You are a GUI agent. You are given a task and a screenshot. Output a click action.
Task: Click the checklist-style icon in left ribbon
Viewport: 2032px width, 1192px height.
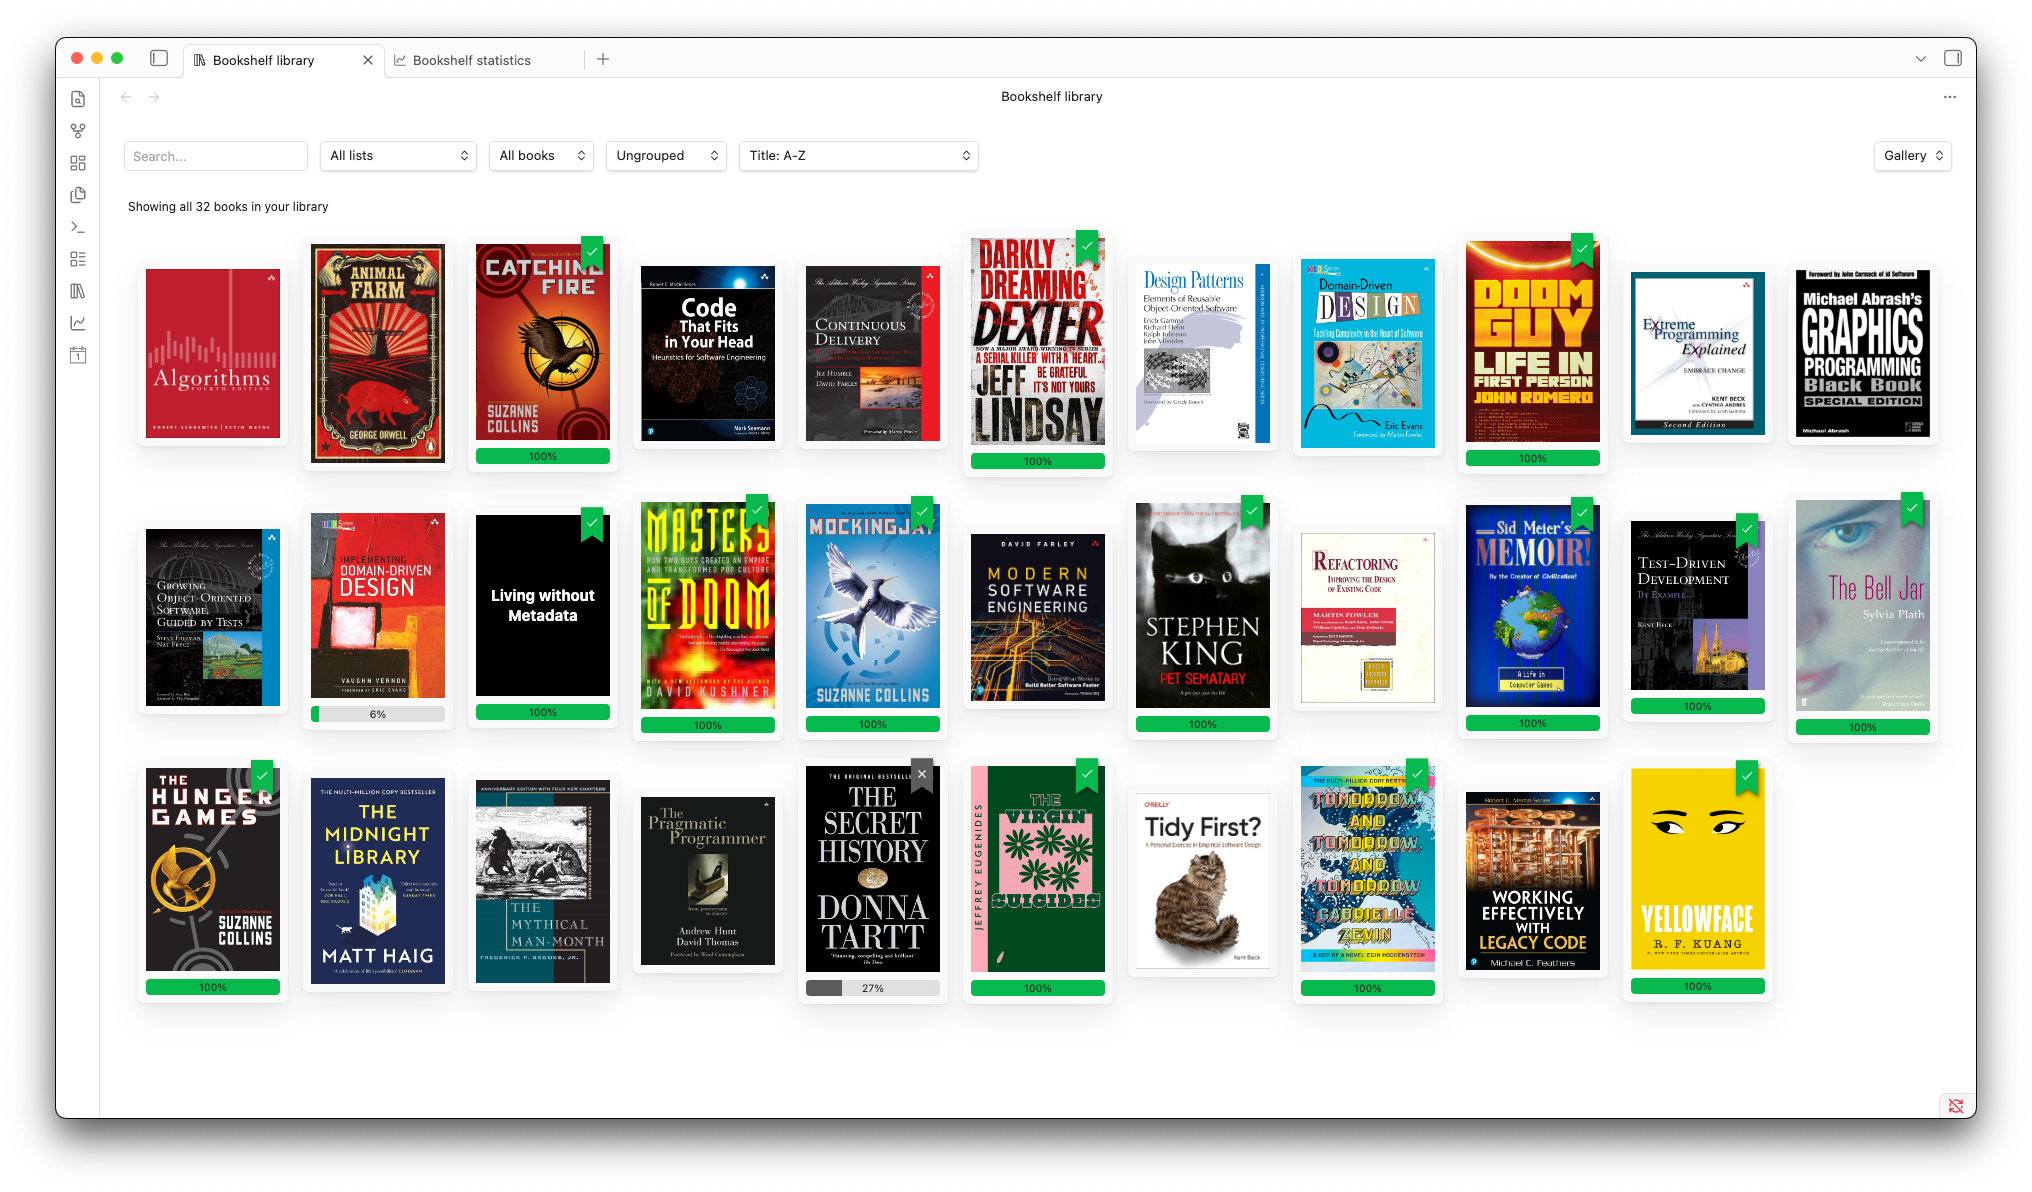78,259
